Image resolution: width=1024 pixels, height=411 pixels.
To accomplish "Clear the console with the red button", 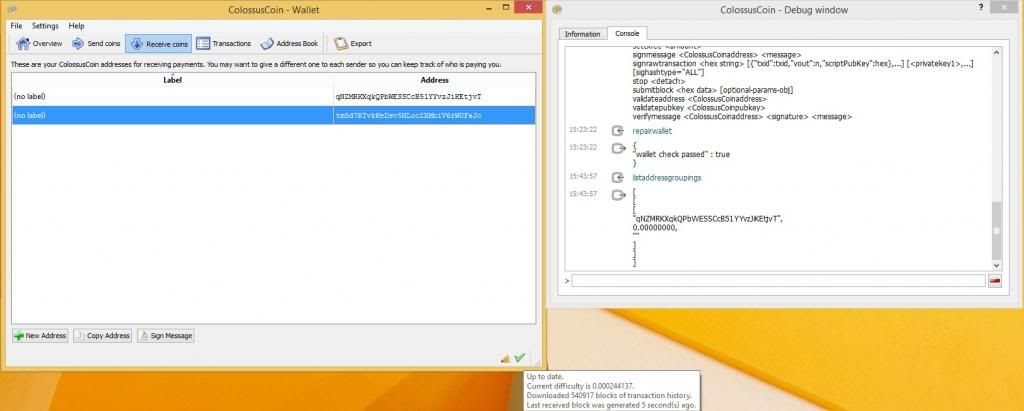I will 995,280.
